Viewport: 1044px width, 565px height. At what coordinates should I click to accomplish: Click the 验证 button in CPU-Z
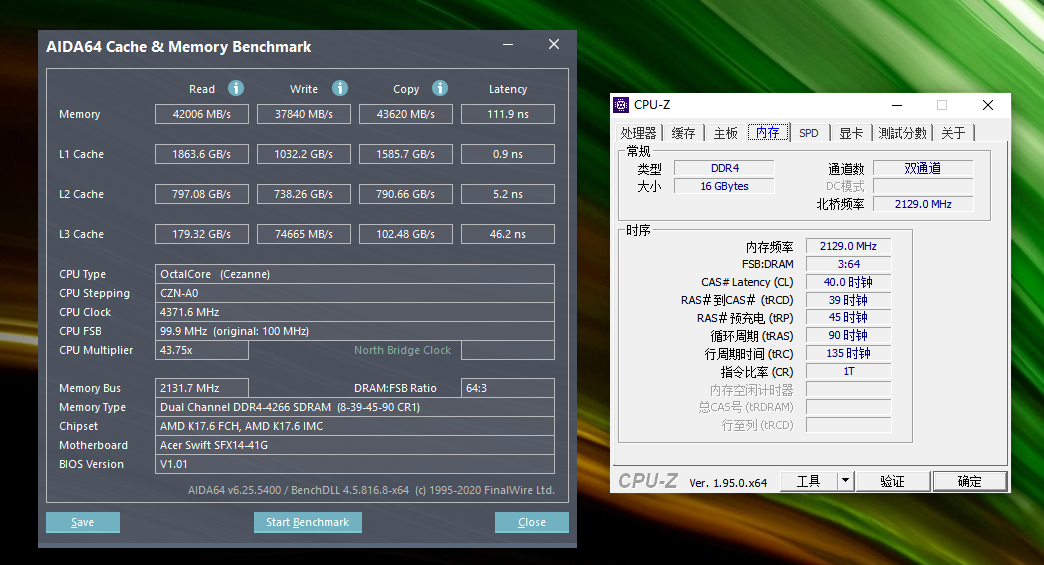coord(892,480)
